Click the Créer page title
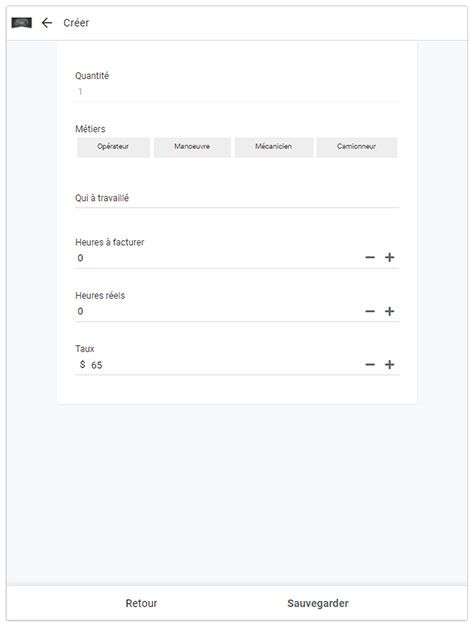Screen dimensions: 471x626 (76, 23)
